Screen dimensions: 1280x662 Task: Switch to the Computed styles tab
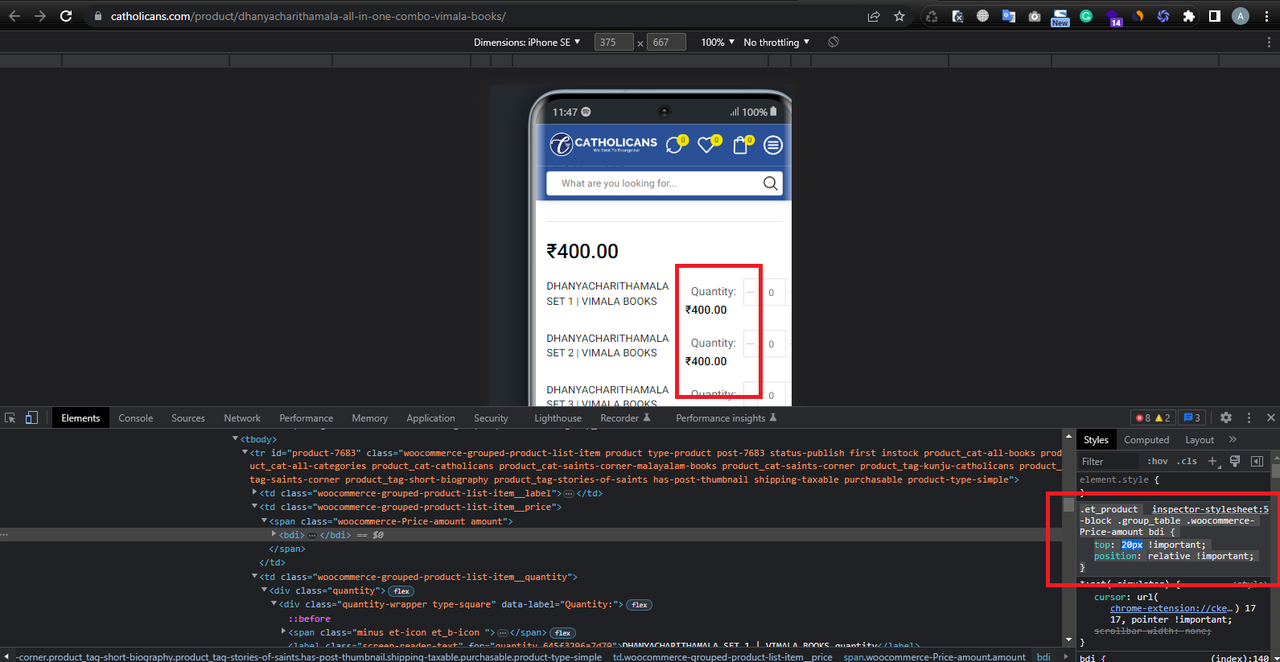click(x=1146, y=440)
